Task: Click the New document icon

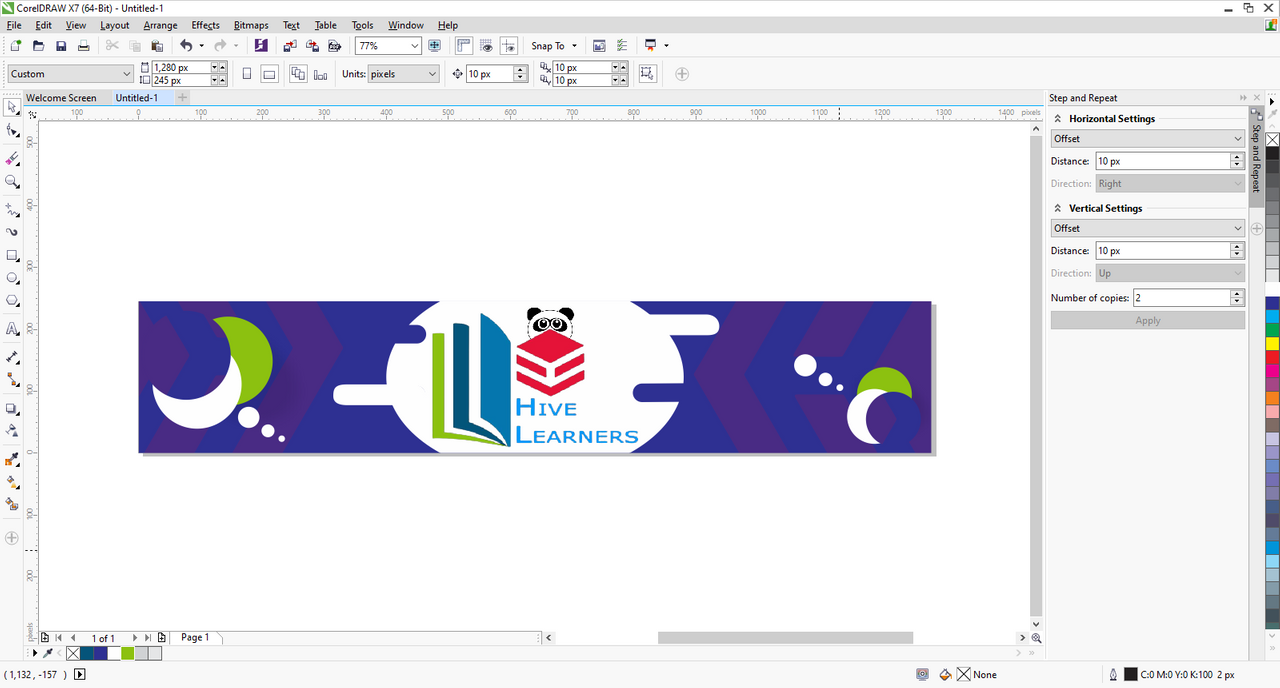Action: pos(15,46)
